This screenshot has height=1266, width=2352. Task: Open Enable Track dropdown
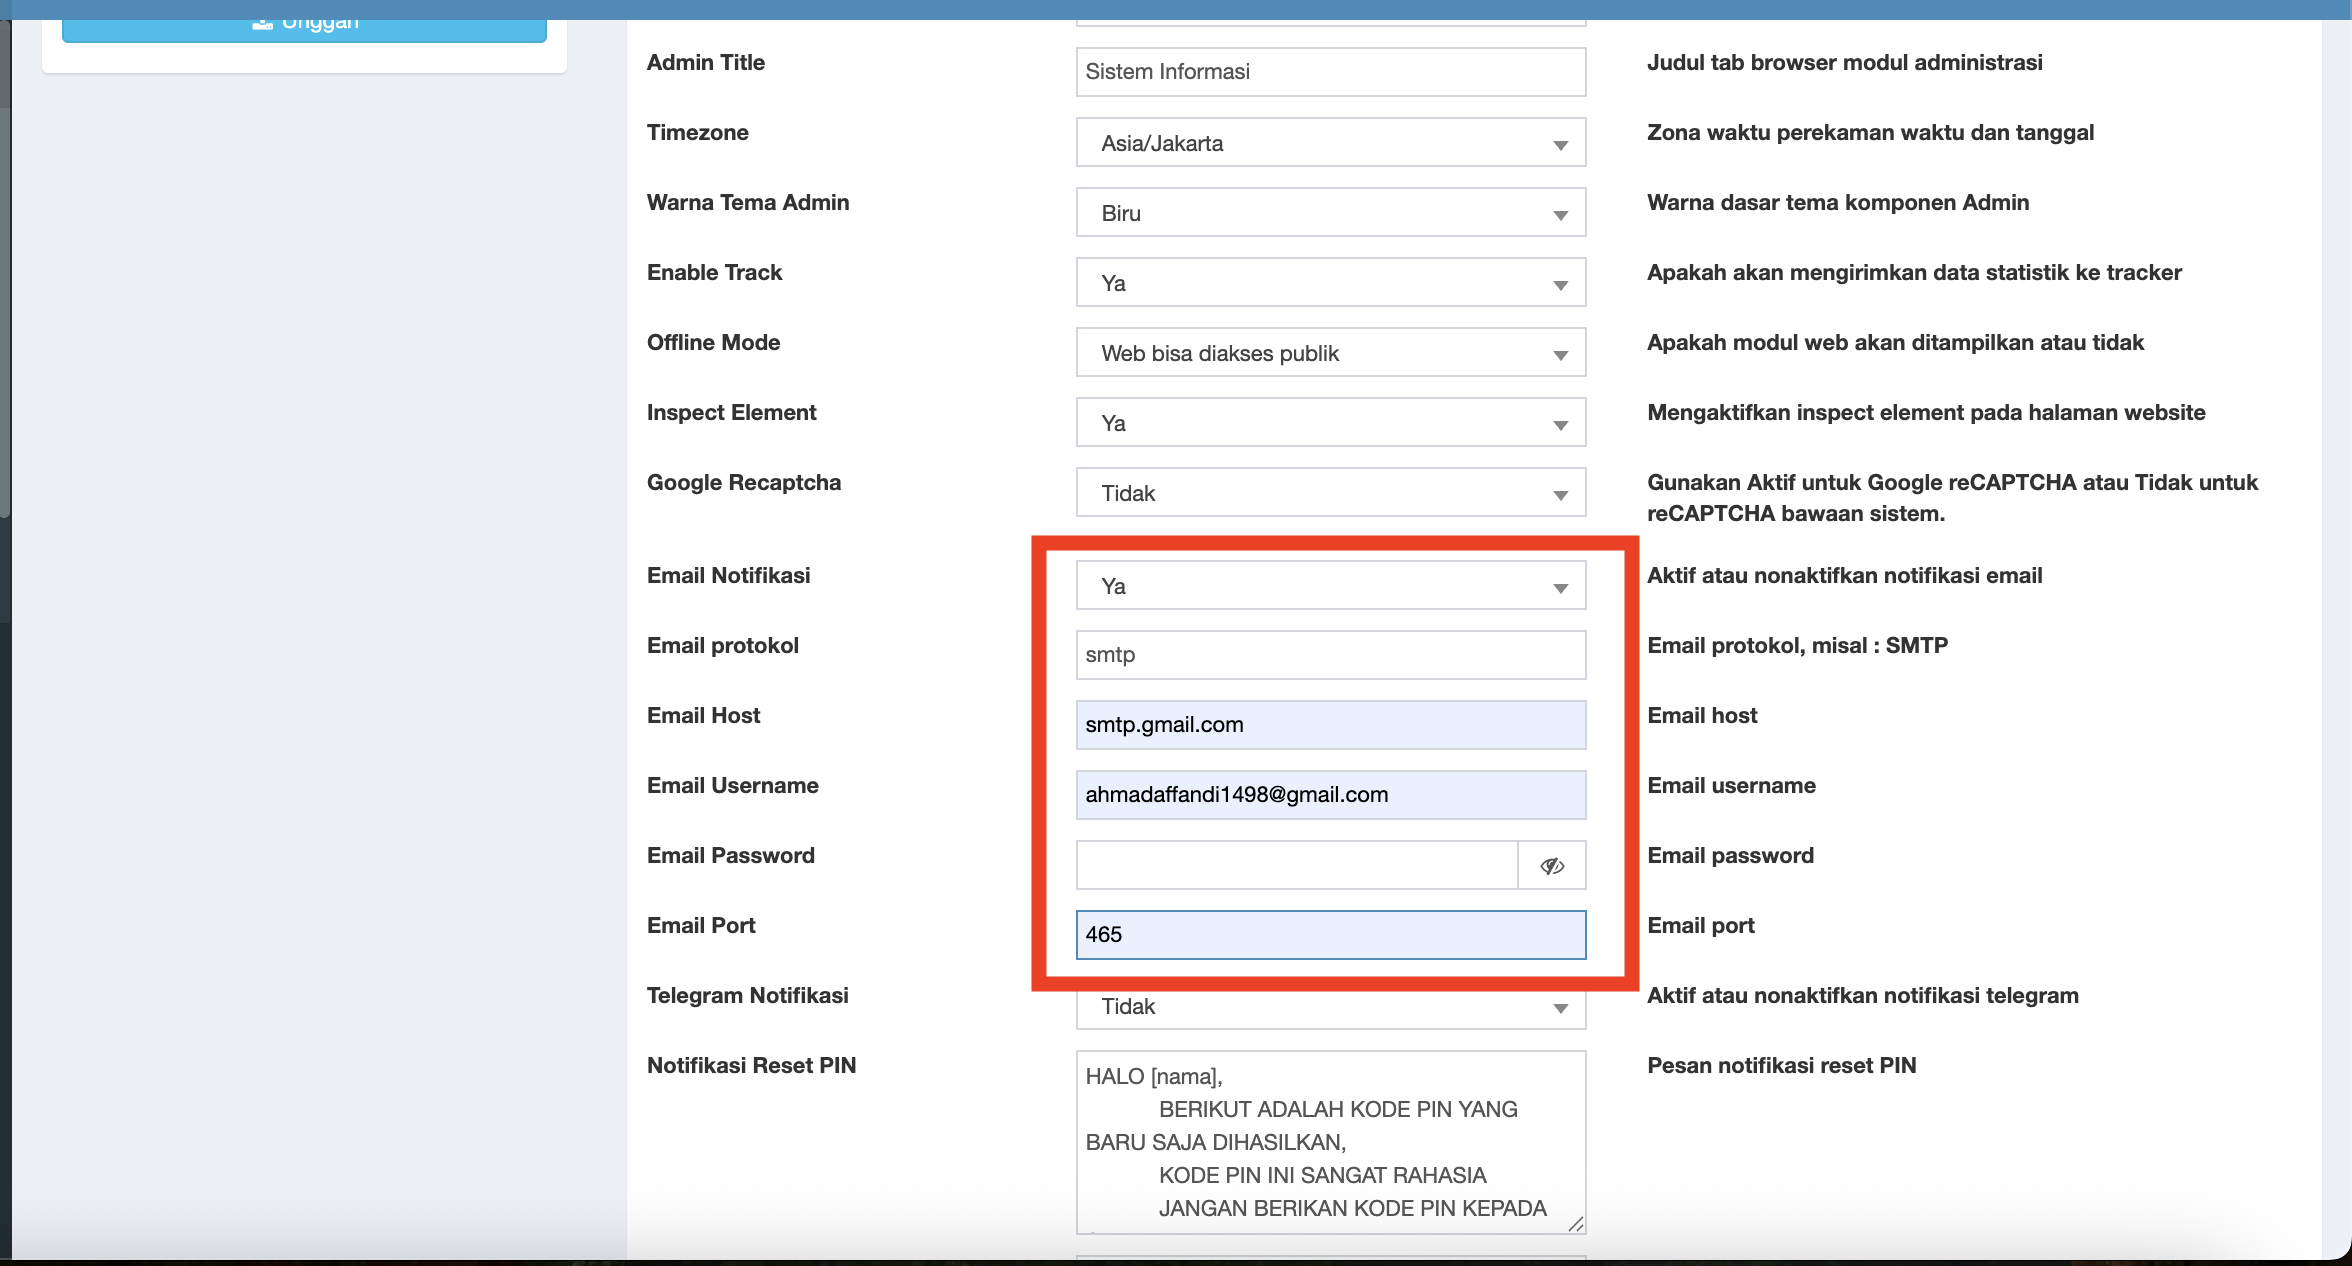pos(1329,283)
